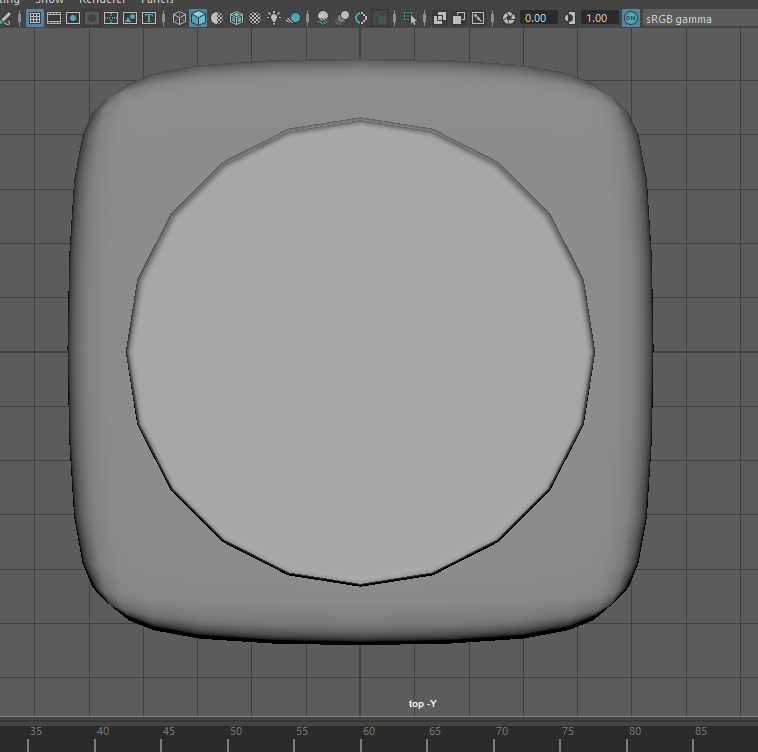Select smooth shade all display mode

pyautogui.click(x=198, y=18)
